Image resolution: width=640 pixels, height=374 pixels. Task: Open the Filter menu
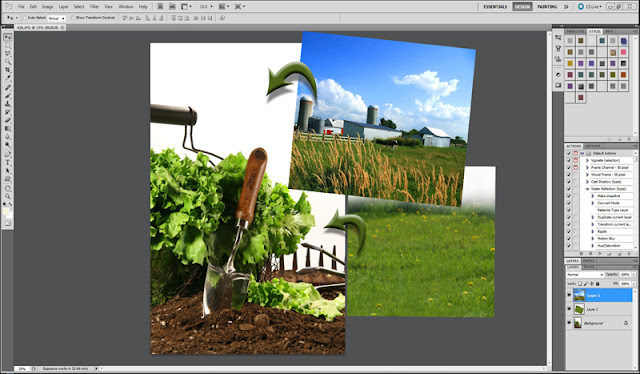point(94,7)
